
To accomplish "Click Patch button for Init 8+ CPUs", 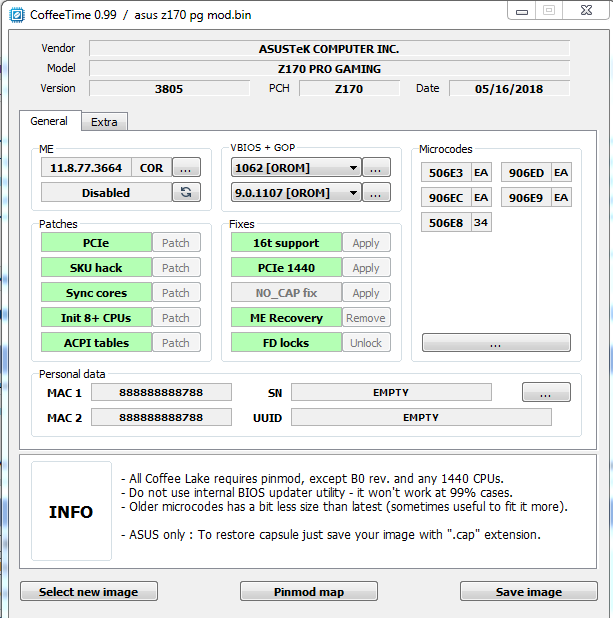I will (176, 317).
